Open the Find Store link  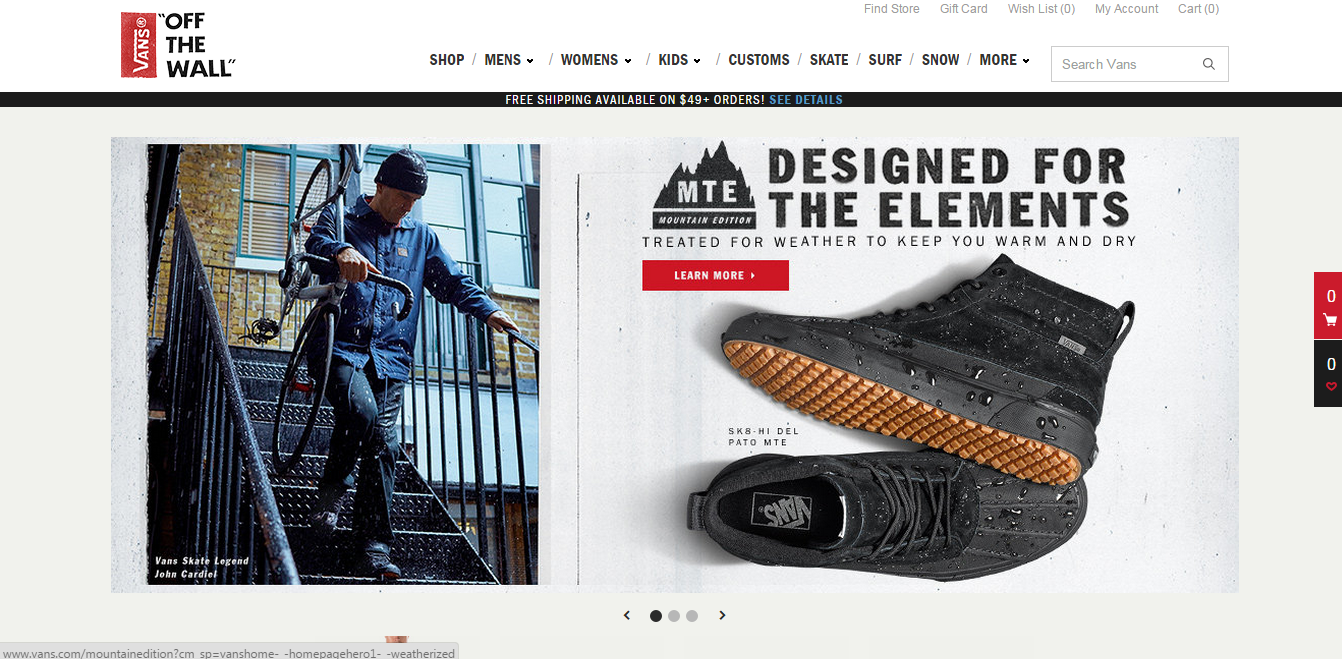892,9
